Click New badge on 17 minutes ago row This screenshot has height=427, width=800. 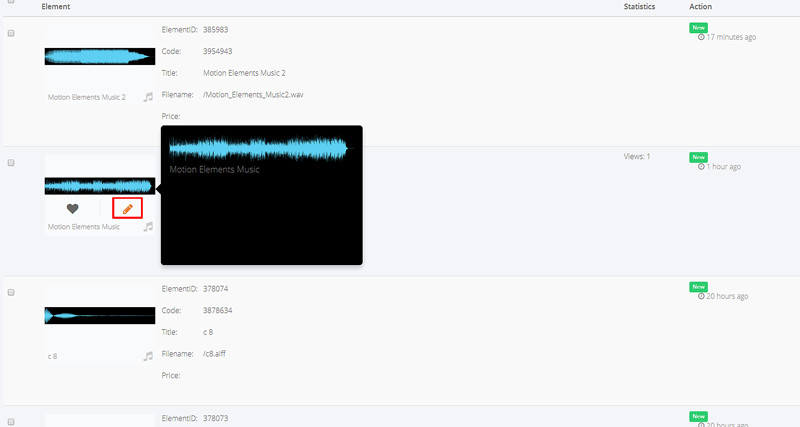point(698,28)
